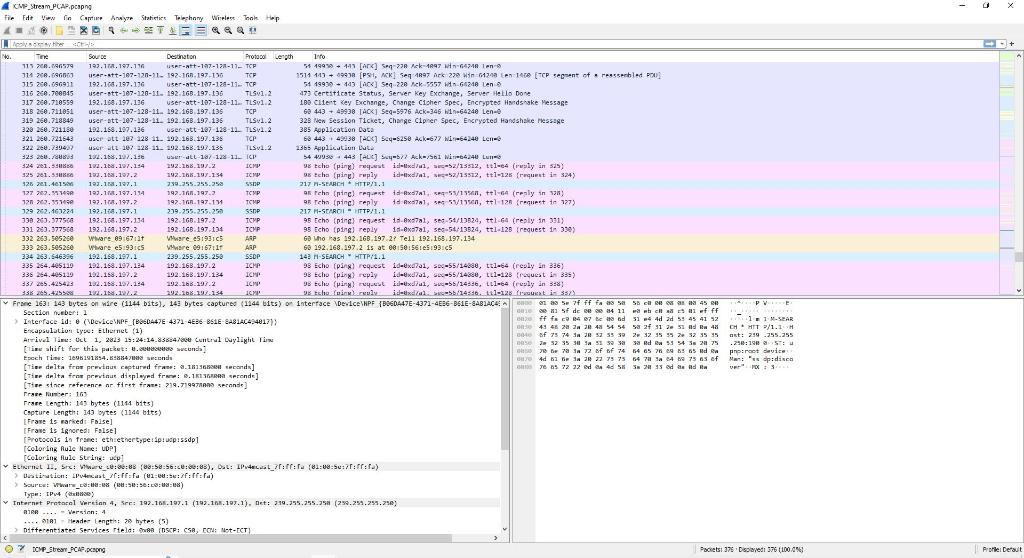
Task: Open the Capture menu
Action: (91, 18)
